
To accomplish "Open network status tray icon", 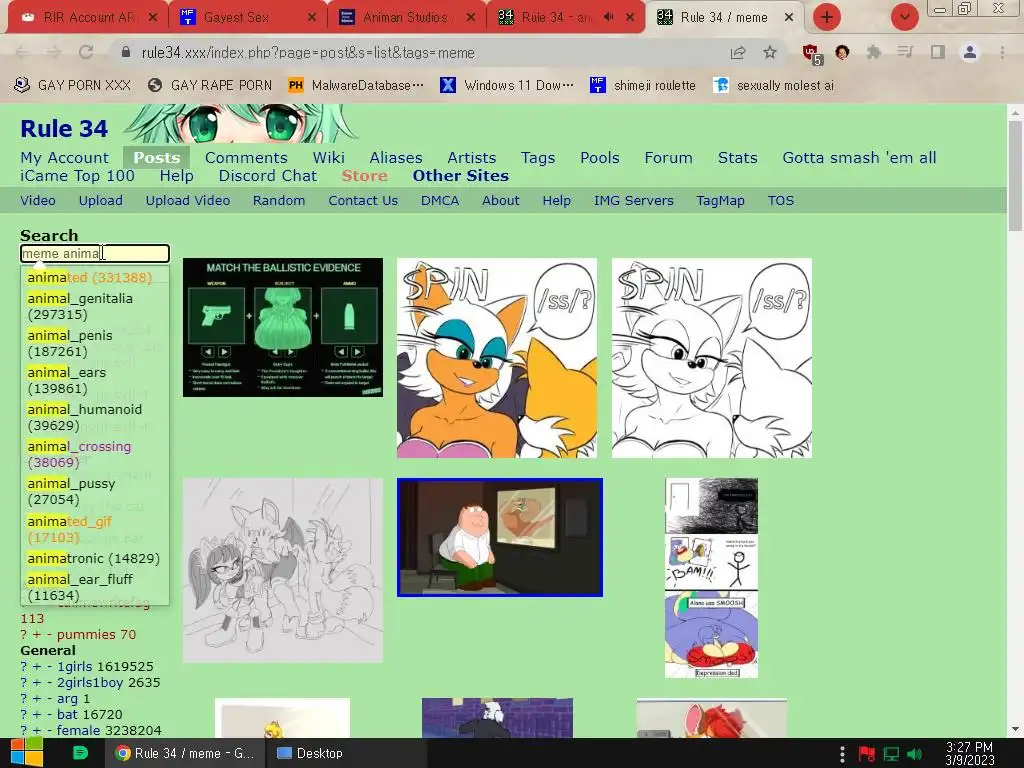I will coord(891,754).
